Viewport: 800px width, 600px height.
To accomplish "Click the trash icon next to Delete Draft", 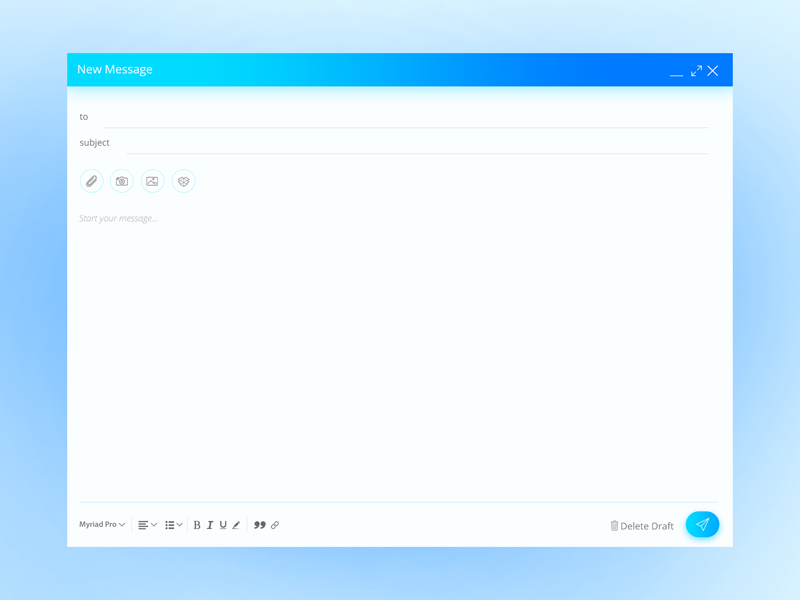I will pos(614,525).
